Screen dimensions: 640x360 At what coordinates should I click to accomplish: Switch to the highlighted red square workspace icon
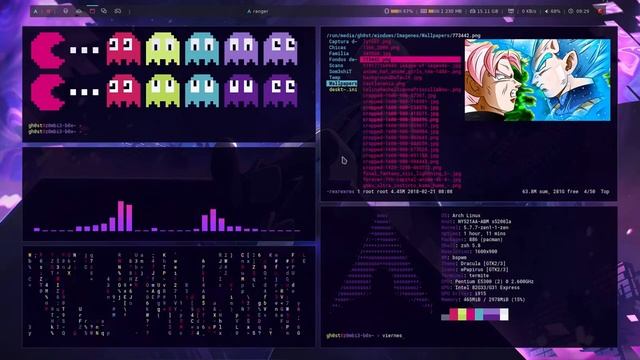pyautogui.click(x=92, y=11)
